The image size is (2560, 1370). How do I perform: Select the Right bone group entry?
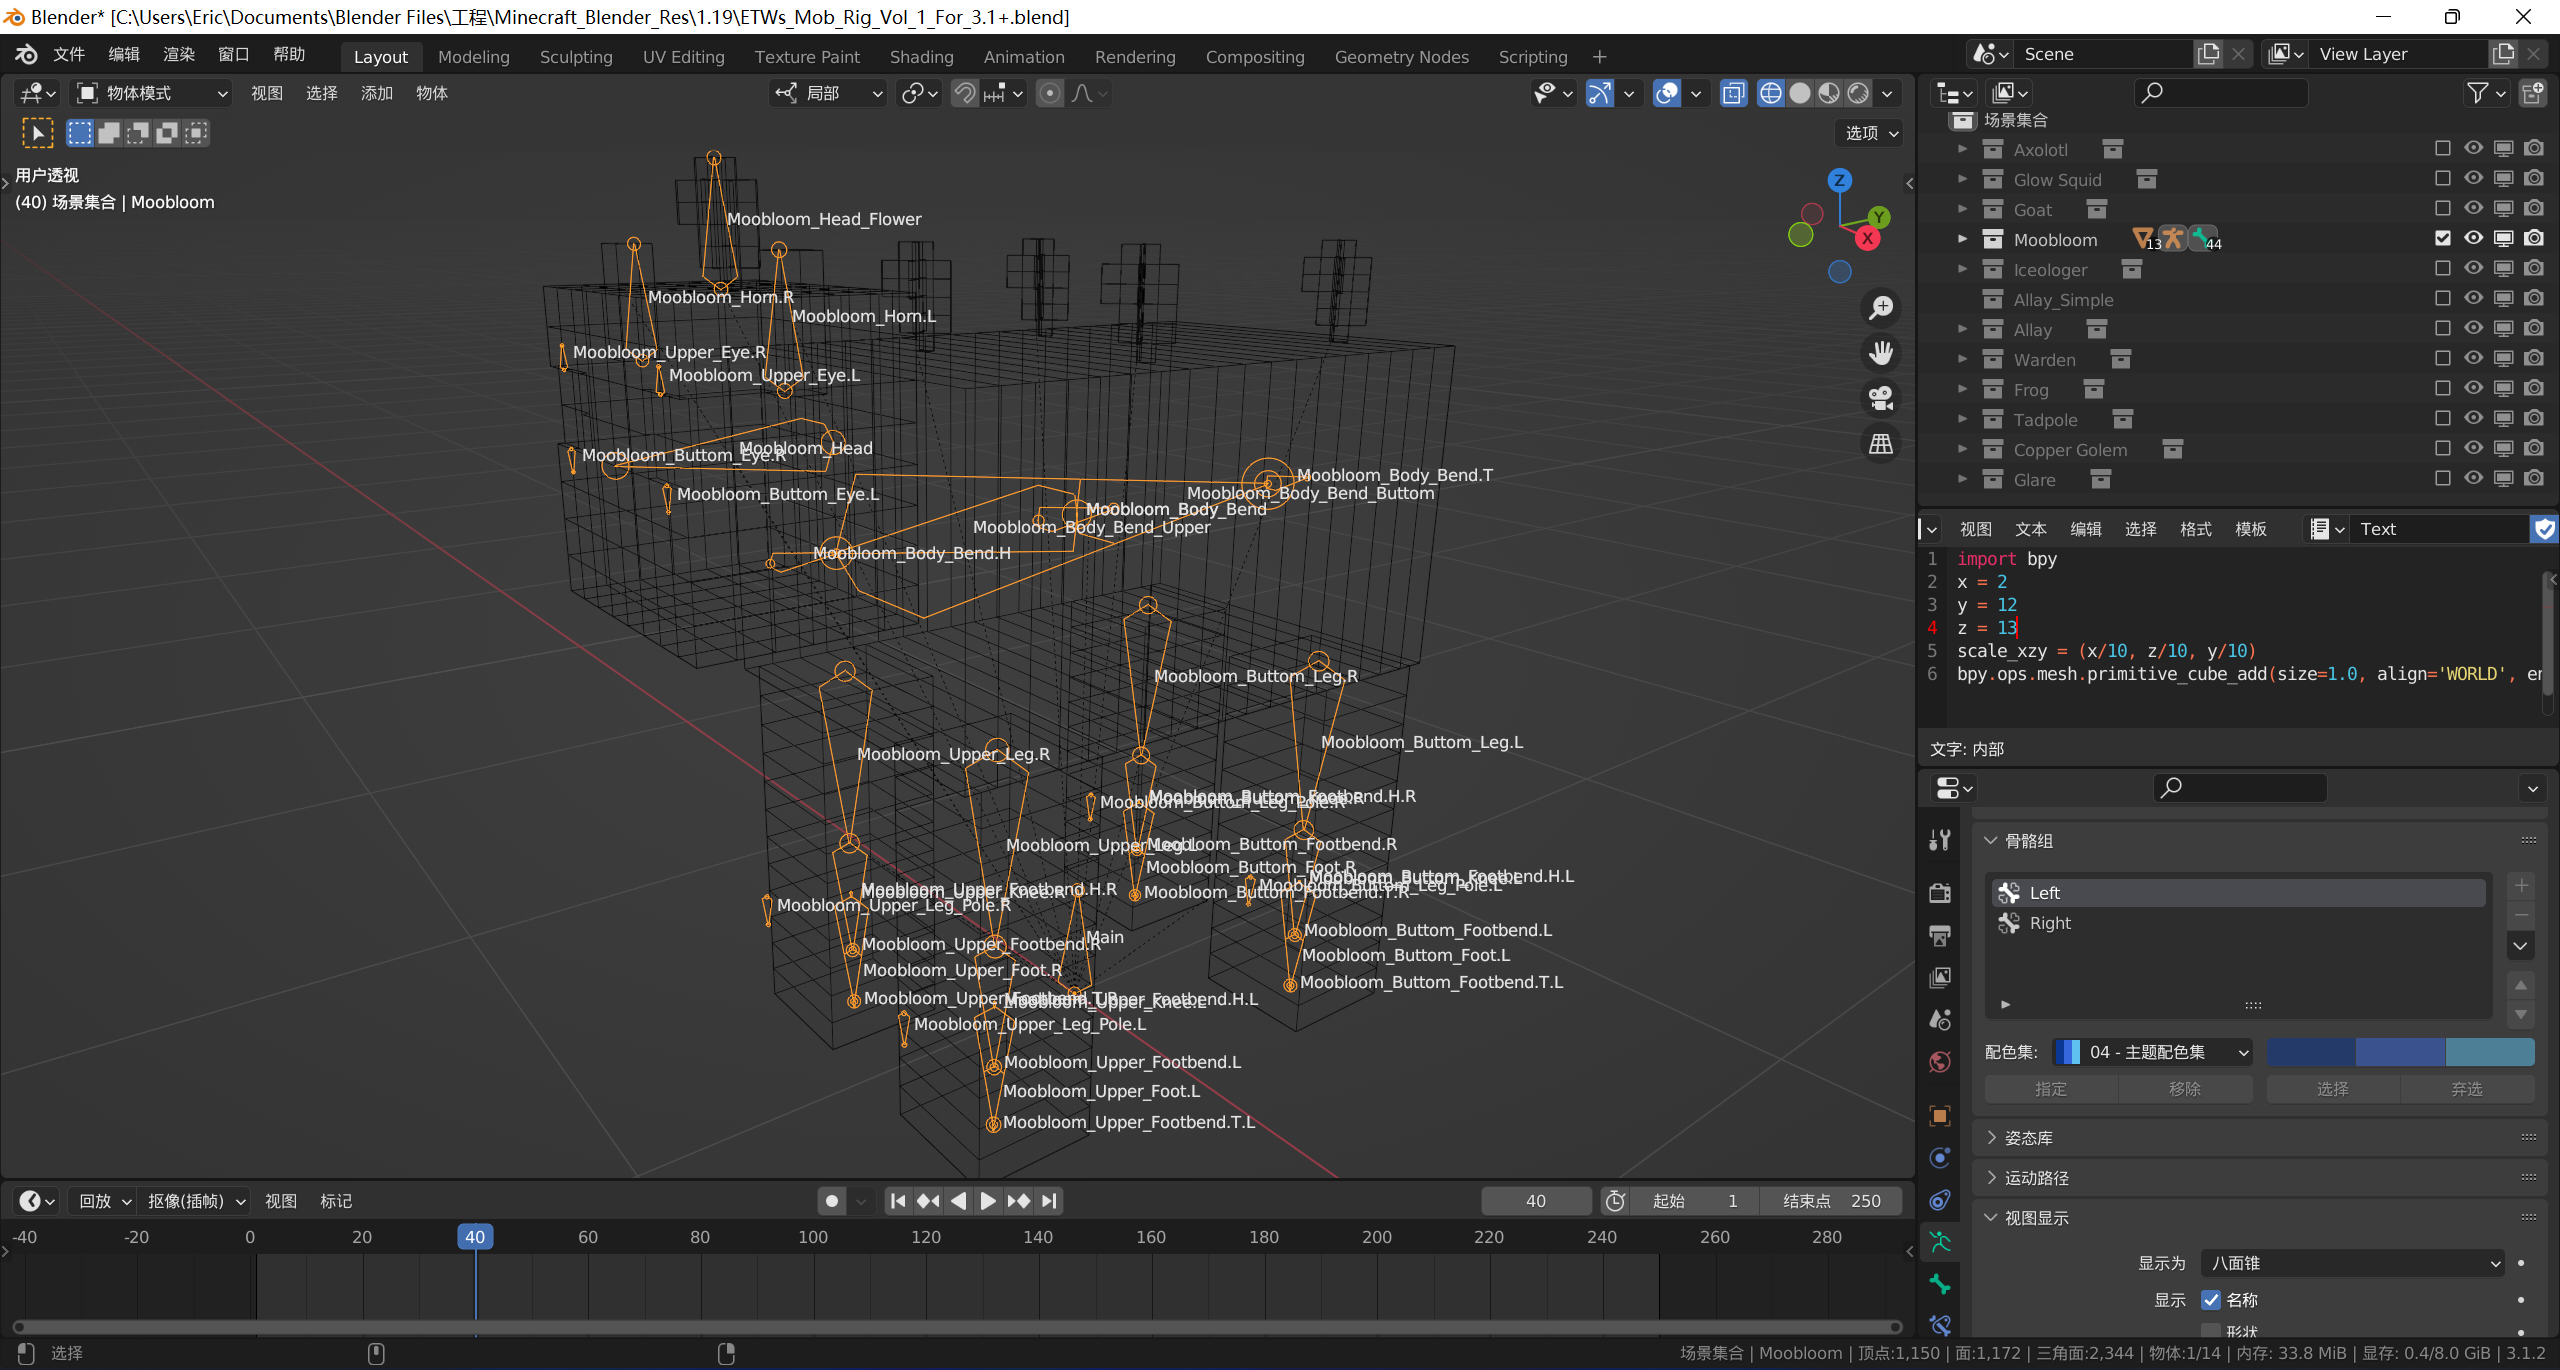2050,923
